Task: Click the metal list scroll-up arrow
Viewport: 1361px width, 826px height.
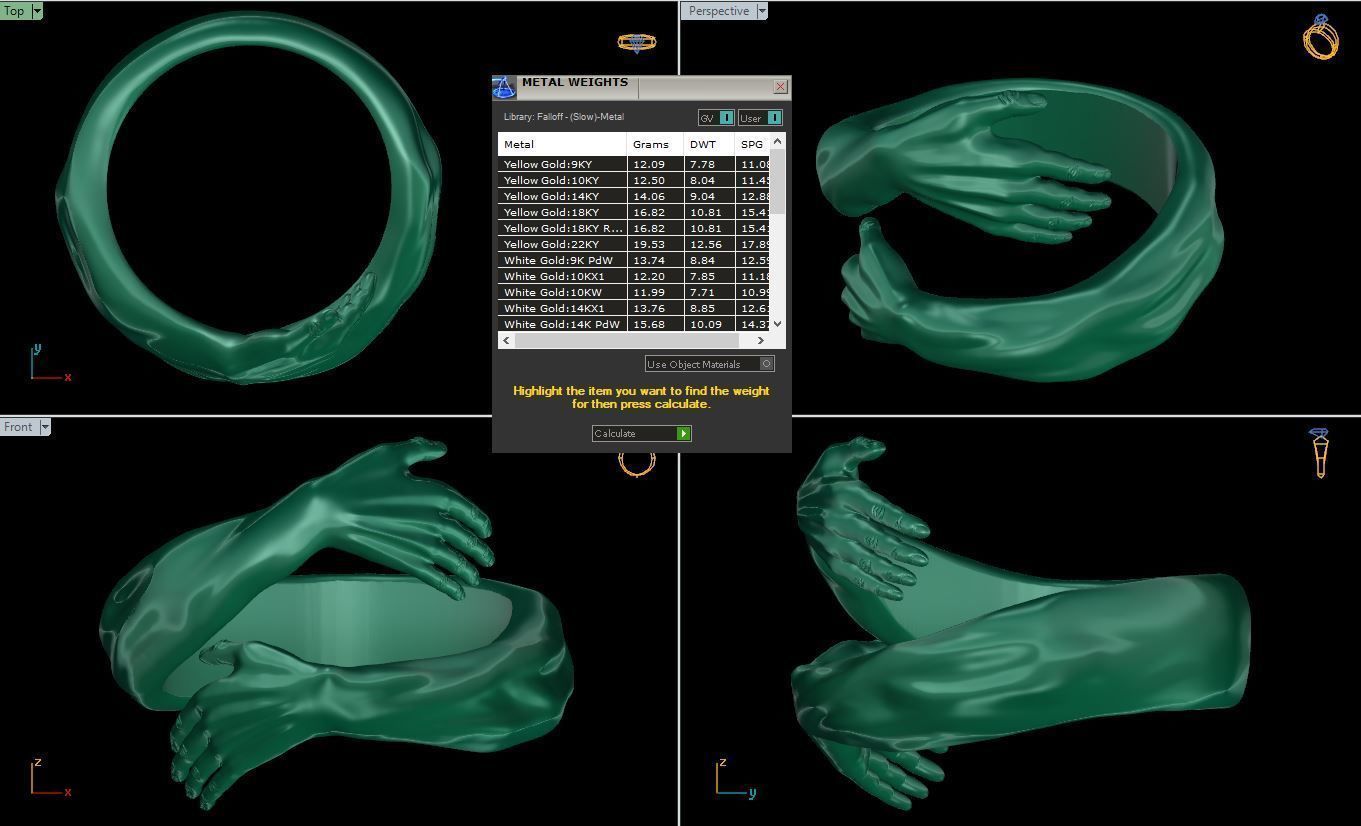Action: pos(778,142)
